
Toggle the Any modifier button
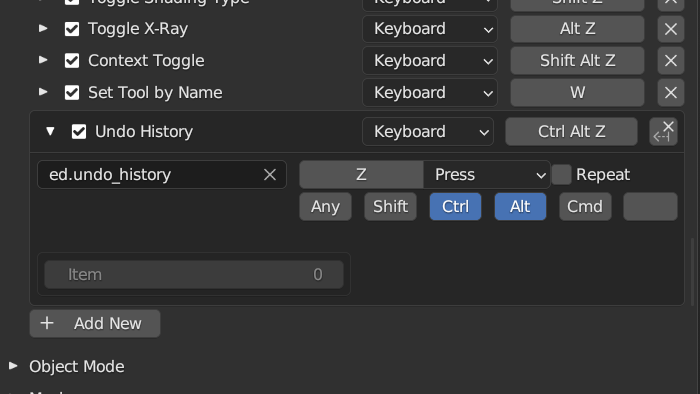click(x=325, y=207)
